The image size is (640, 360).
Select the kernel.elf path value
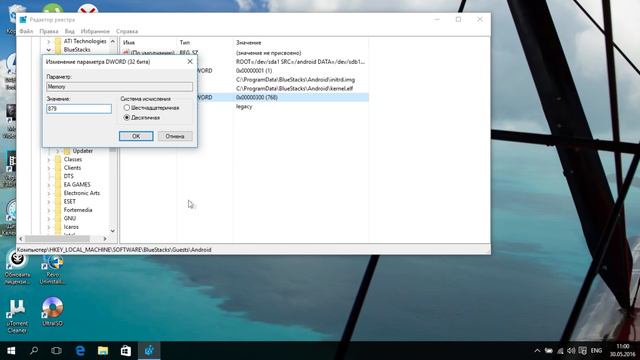point(294,89)
